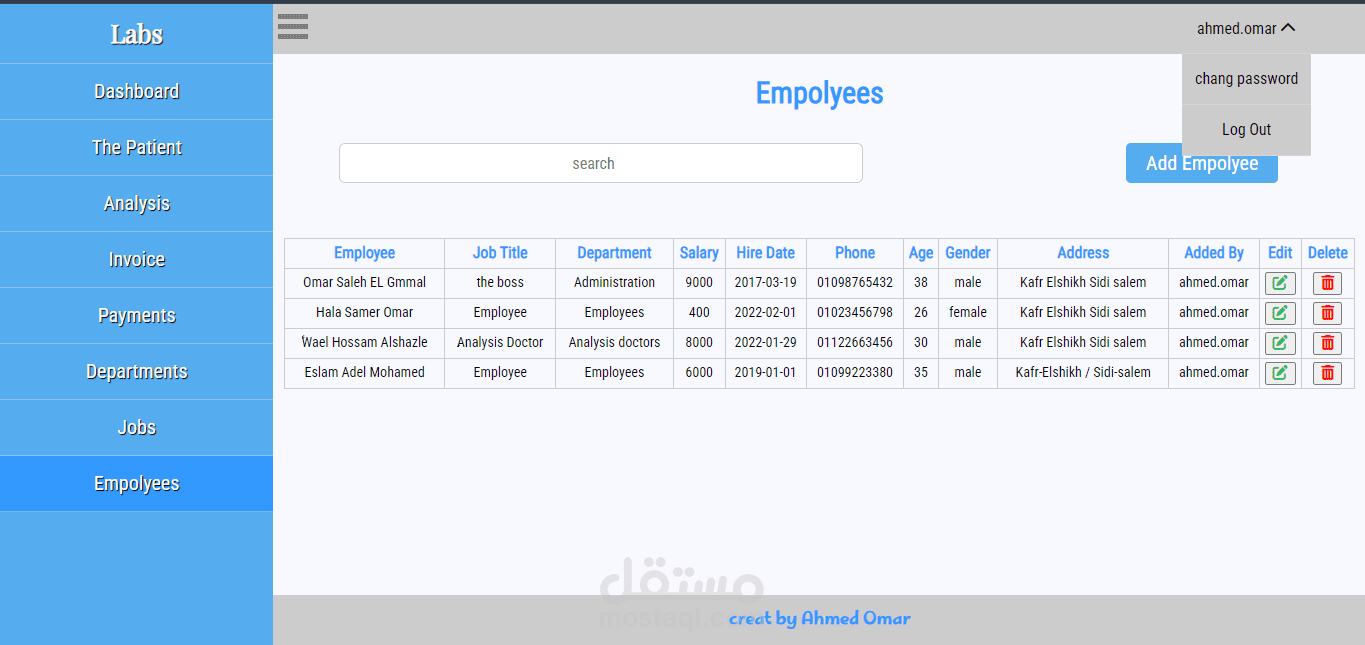Select the name Eslam Adel Mohamed

coord(364,373)
